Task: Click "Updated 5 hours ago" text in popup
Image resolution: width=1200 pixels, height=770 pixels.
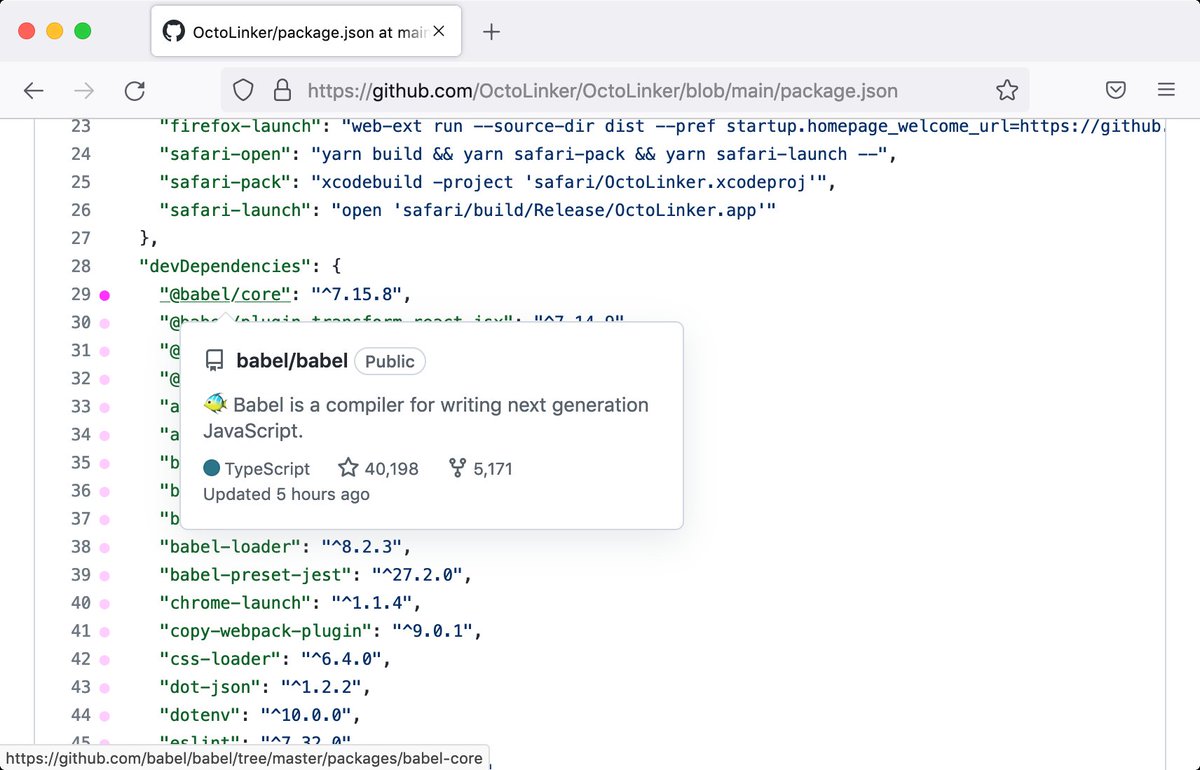Action: [x=286, y=494]
